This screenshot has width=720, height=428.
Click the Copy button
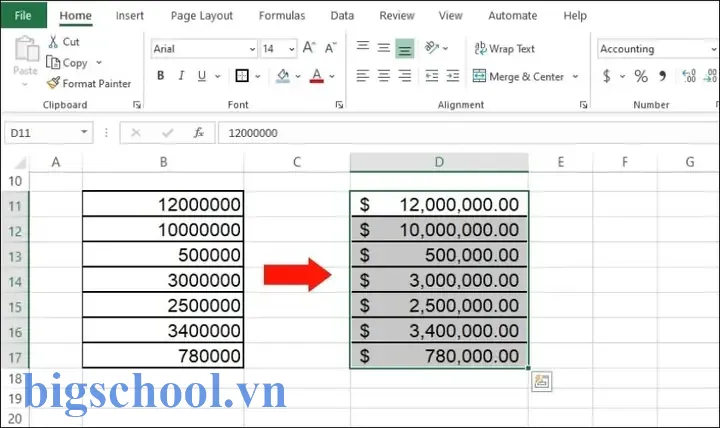tap(67, 62)
